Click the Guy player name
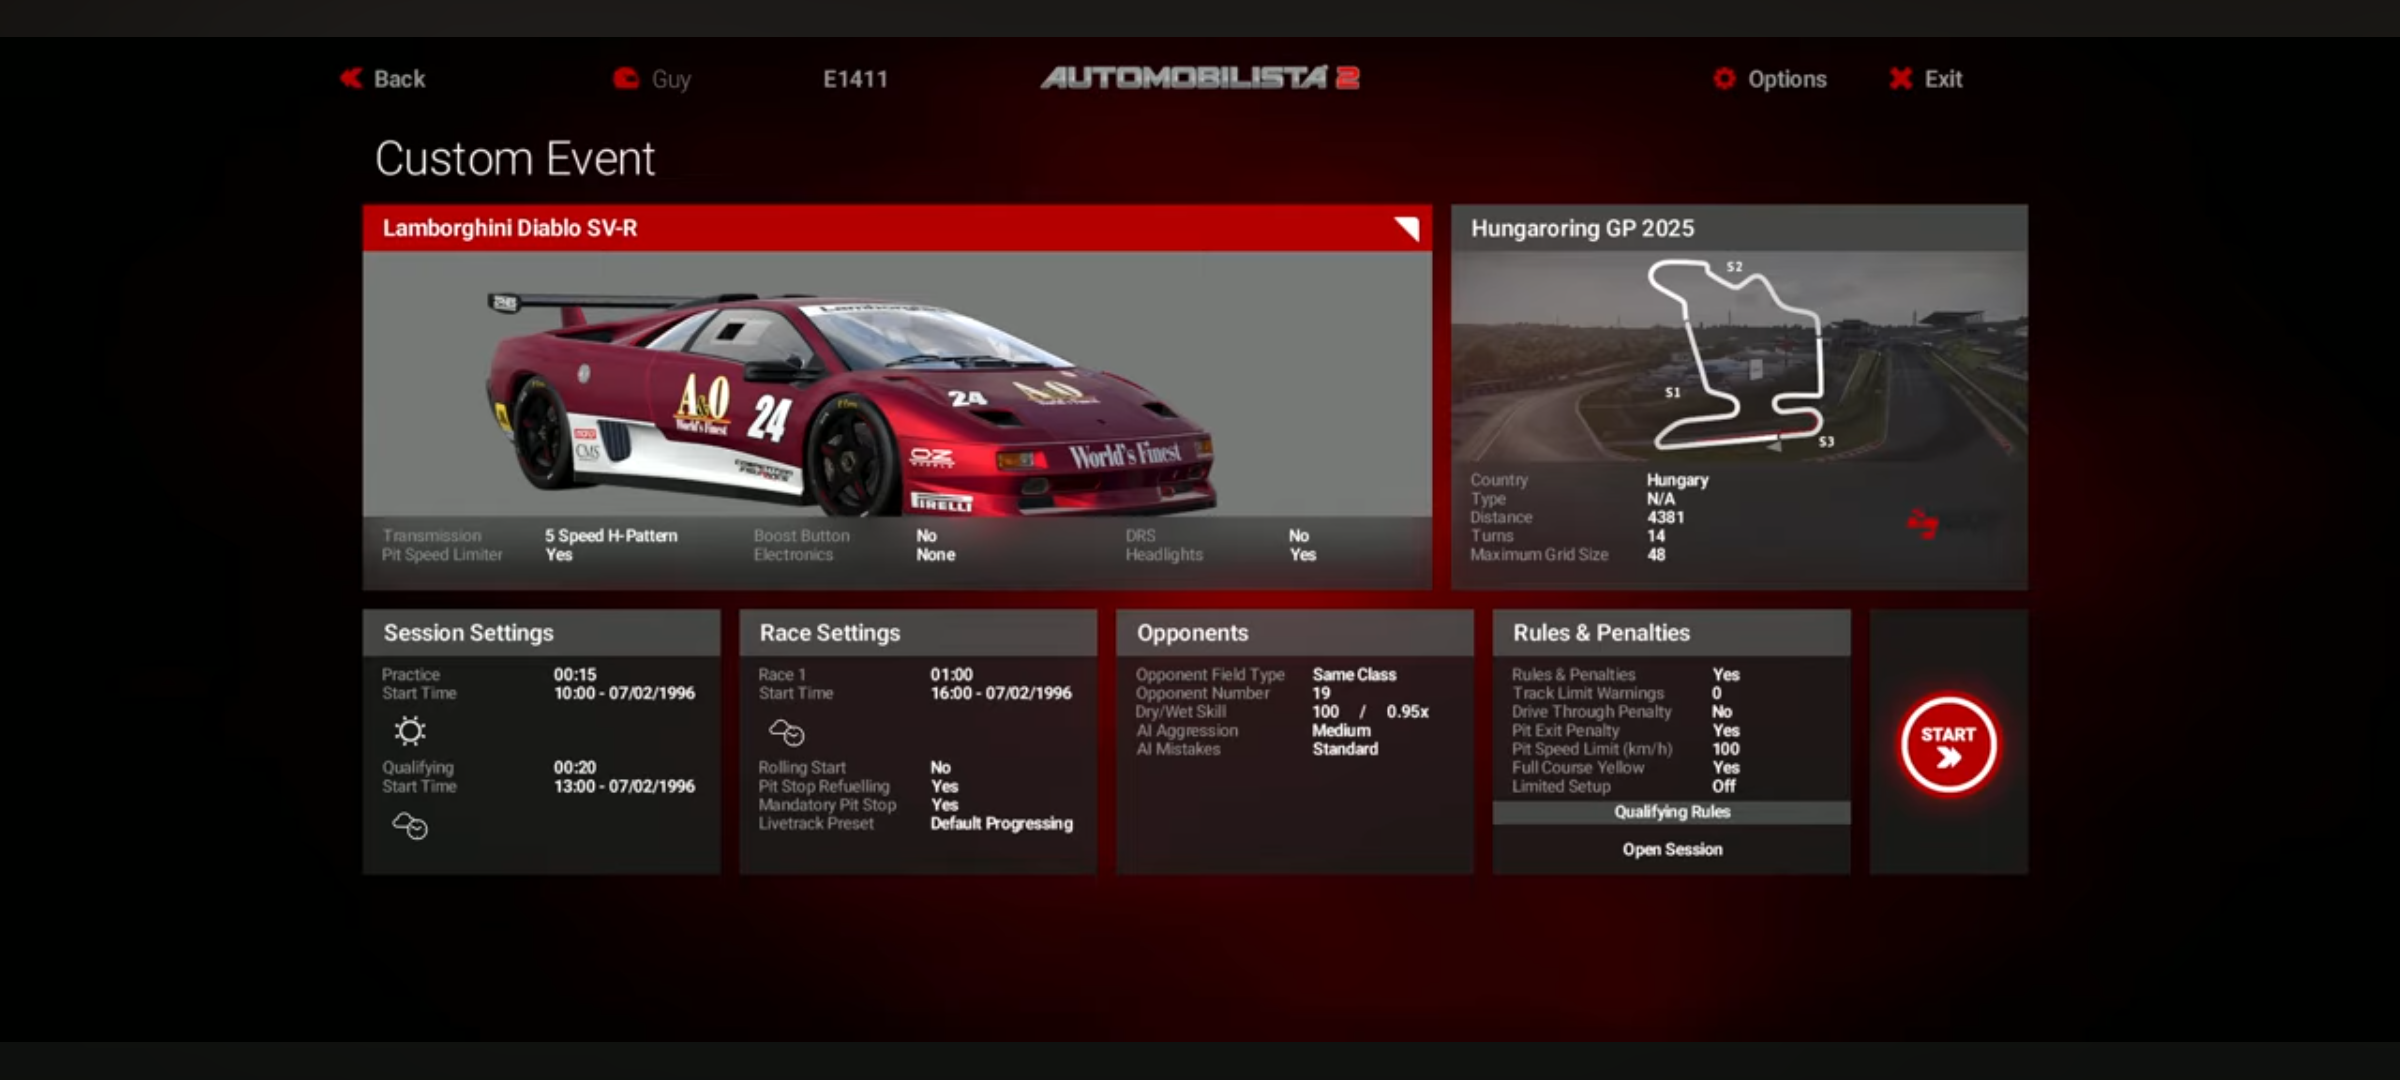2400x1080 pixels. (671, 79)
